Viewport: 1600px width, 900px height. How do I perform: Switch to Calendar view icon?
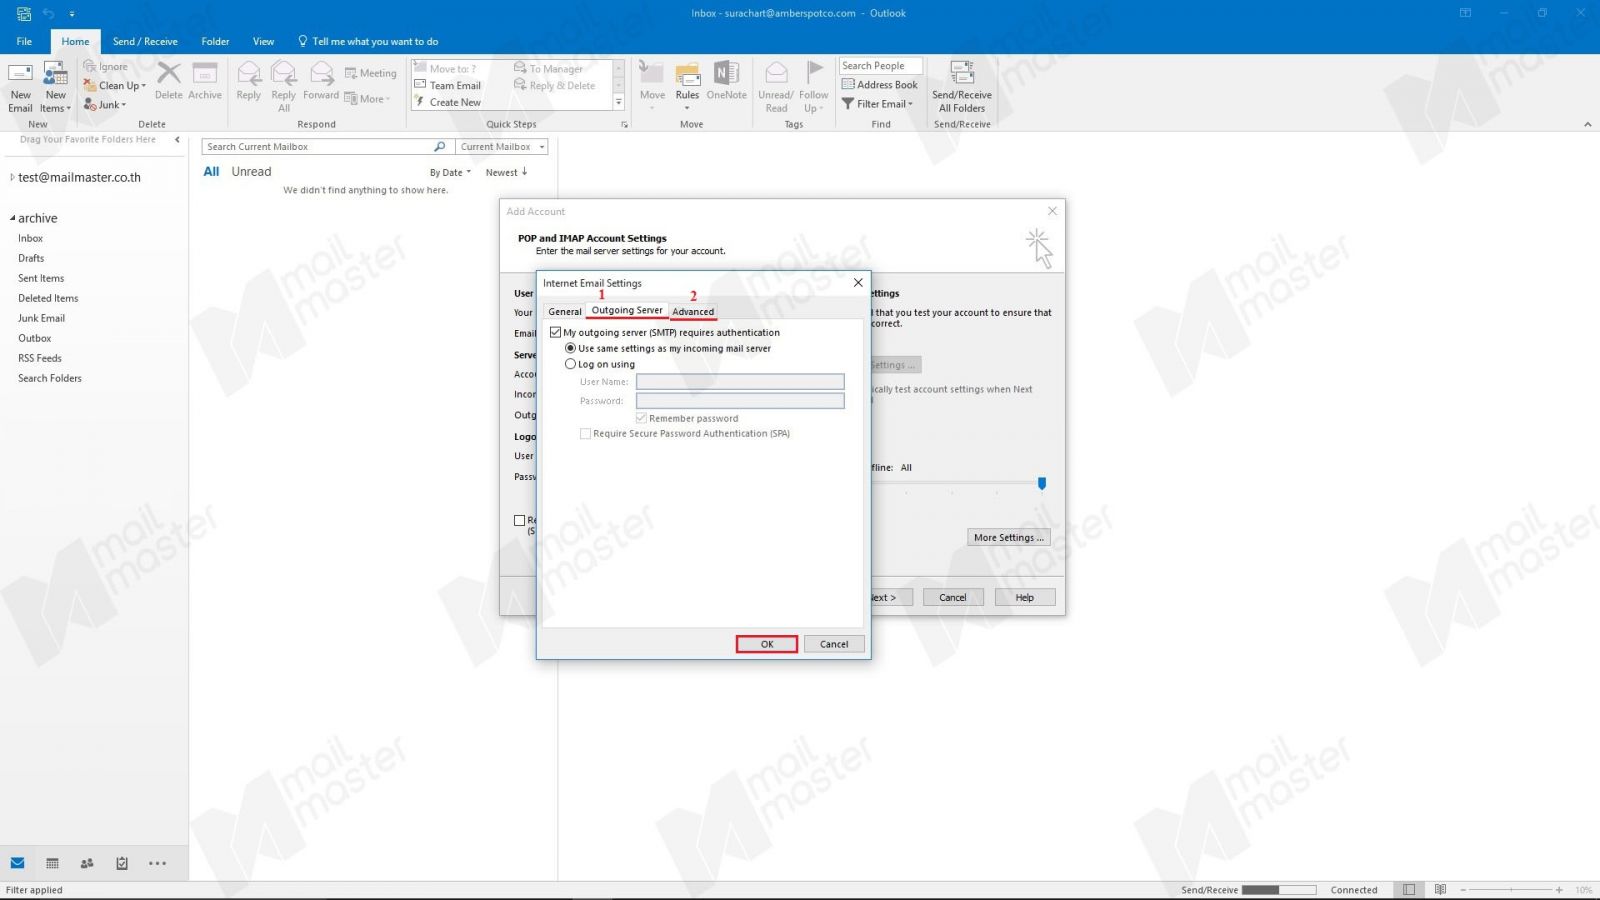pos(52,863)
